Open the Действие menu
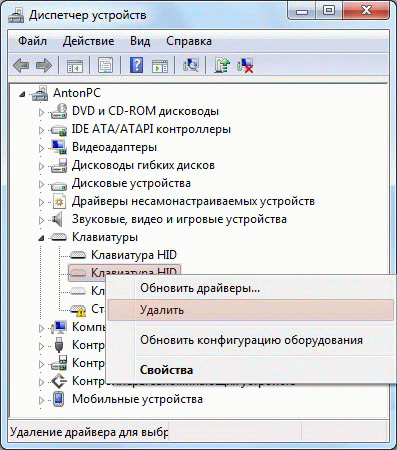Image resolution: width=397 pixels, height=450 pixels. click(x=88, y=41)
